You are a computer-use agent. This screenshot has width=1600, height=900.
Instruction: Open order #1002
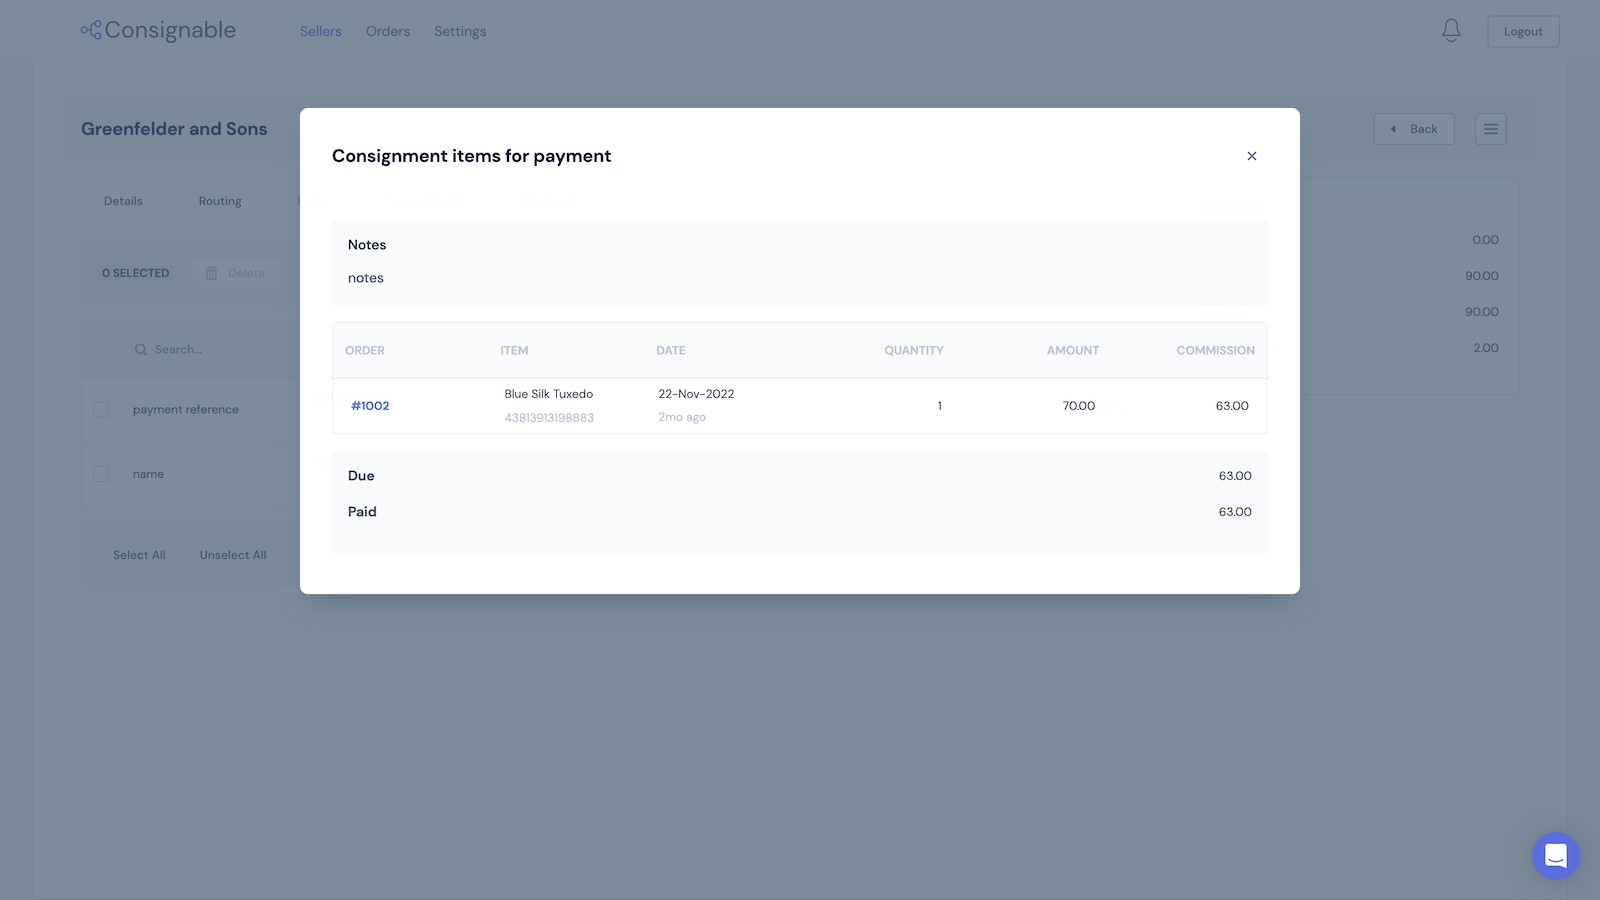(370, 406)
